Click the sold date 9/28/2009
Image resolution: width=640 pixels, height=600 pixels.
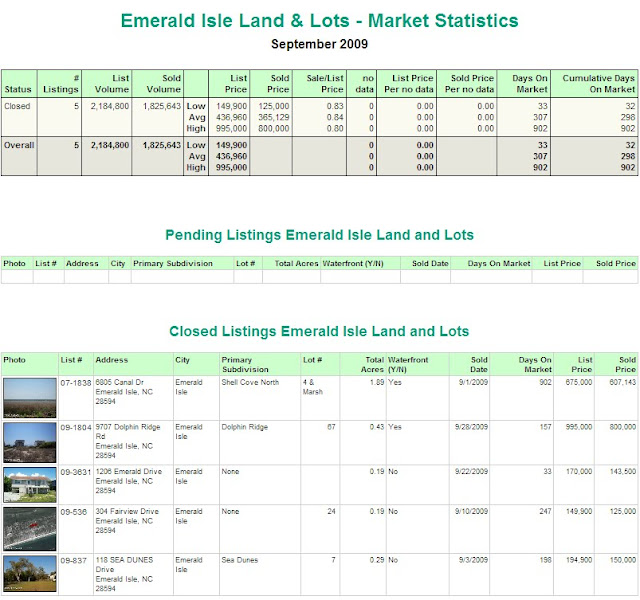pos(471,427)
